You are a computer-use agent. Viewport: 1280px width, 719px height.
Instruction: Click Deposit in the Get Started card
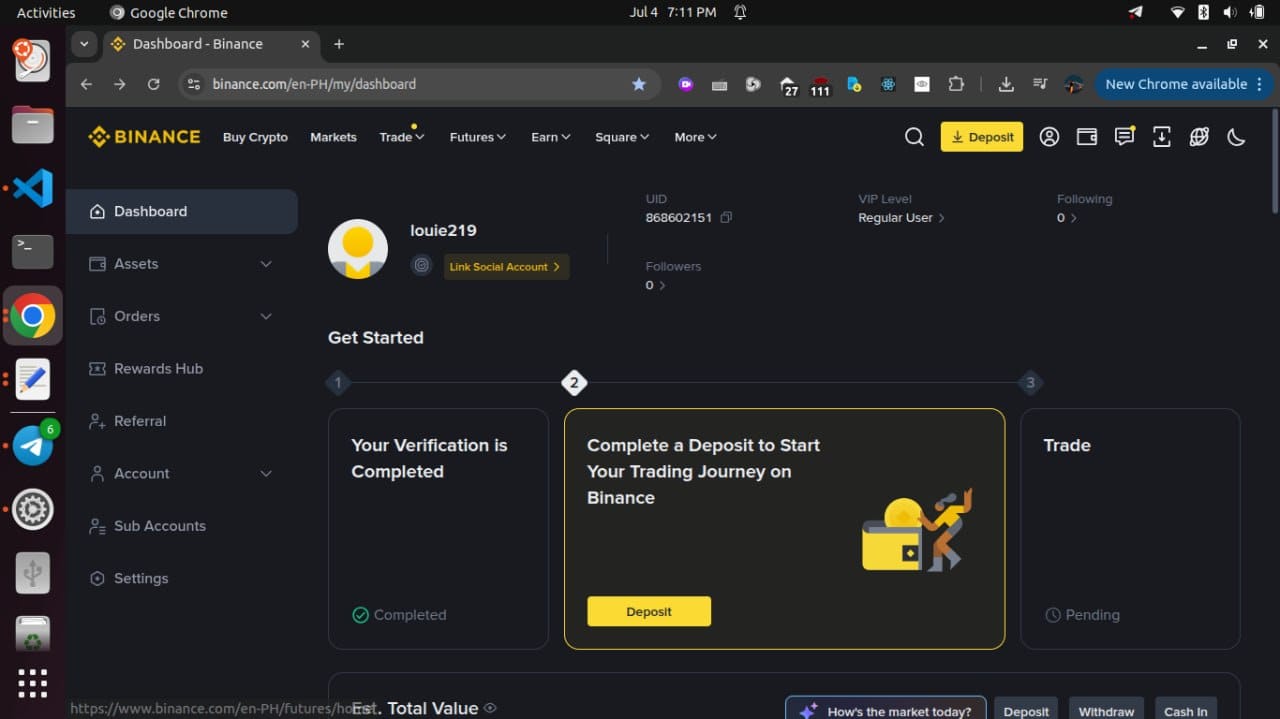(x=649, y=611)
